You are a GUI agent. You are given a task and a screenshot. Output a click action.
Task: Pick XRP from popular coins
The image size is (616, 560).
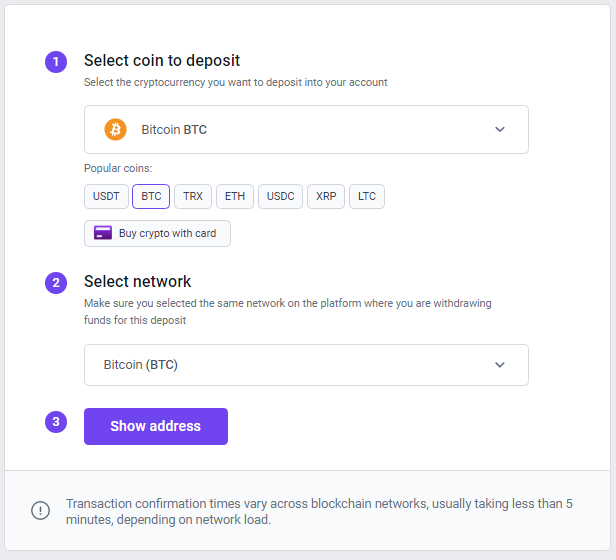point(326,196)
